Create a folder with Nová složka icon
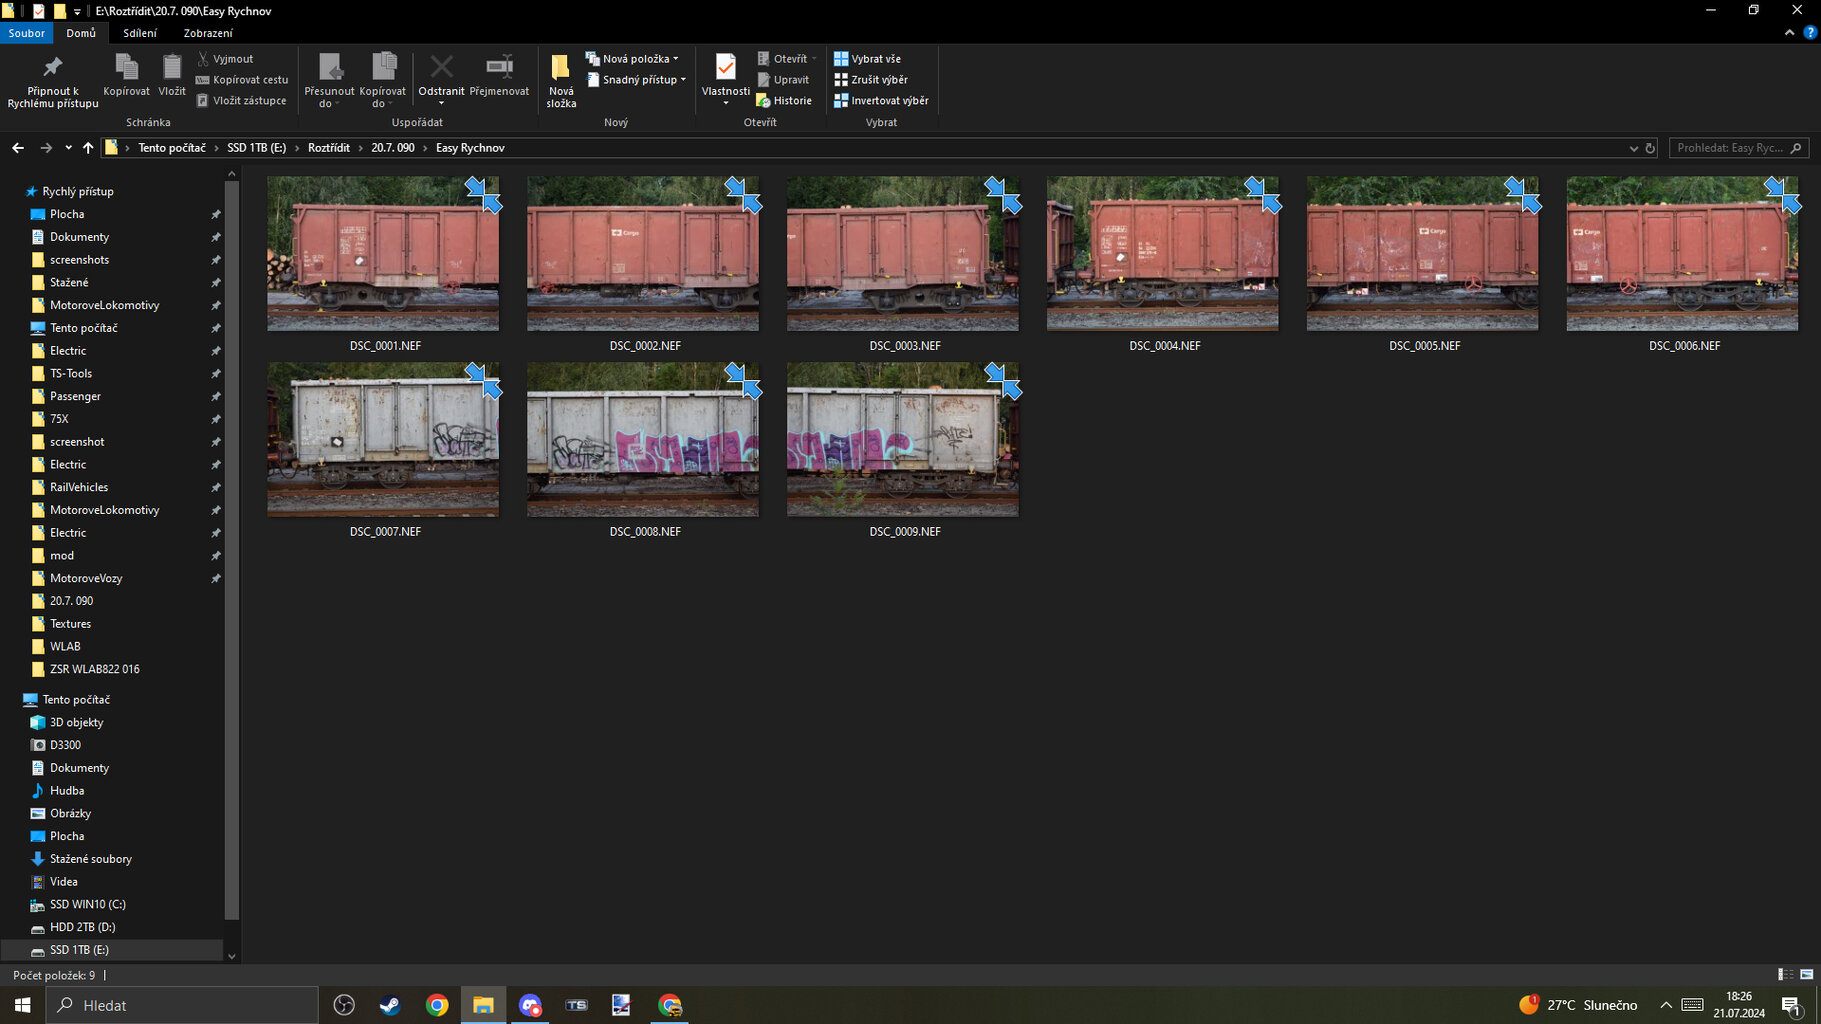This screenshot has width=1821, height=1024. [x=561, y=68]
